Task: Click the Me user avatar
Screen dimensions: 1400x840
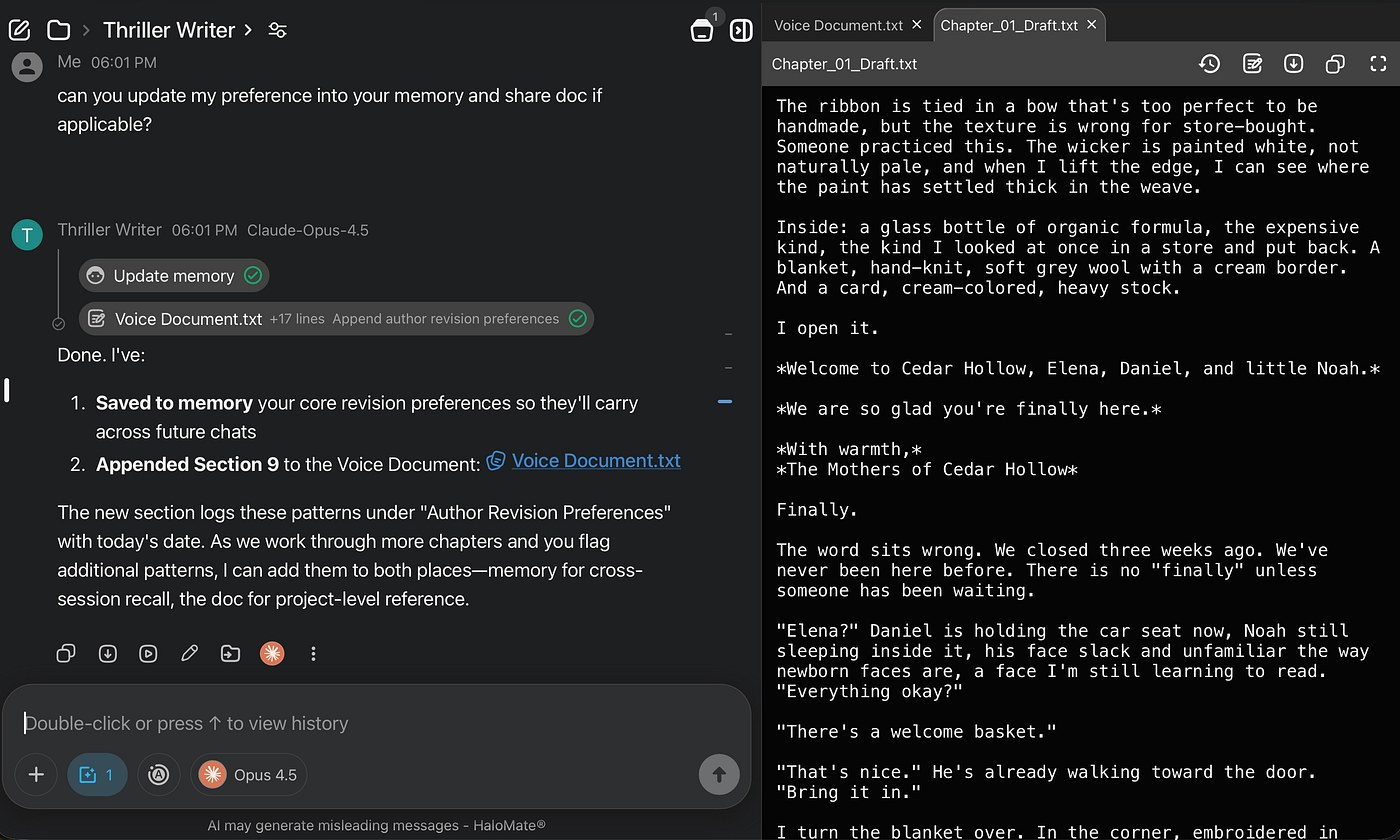Action: (x=27, y=67)
